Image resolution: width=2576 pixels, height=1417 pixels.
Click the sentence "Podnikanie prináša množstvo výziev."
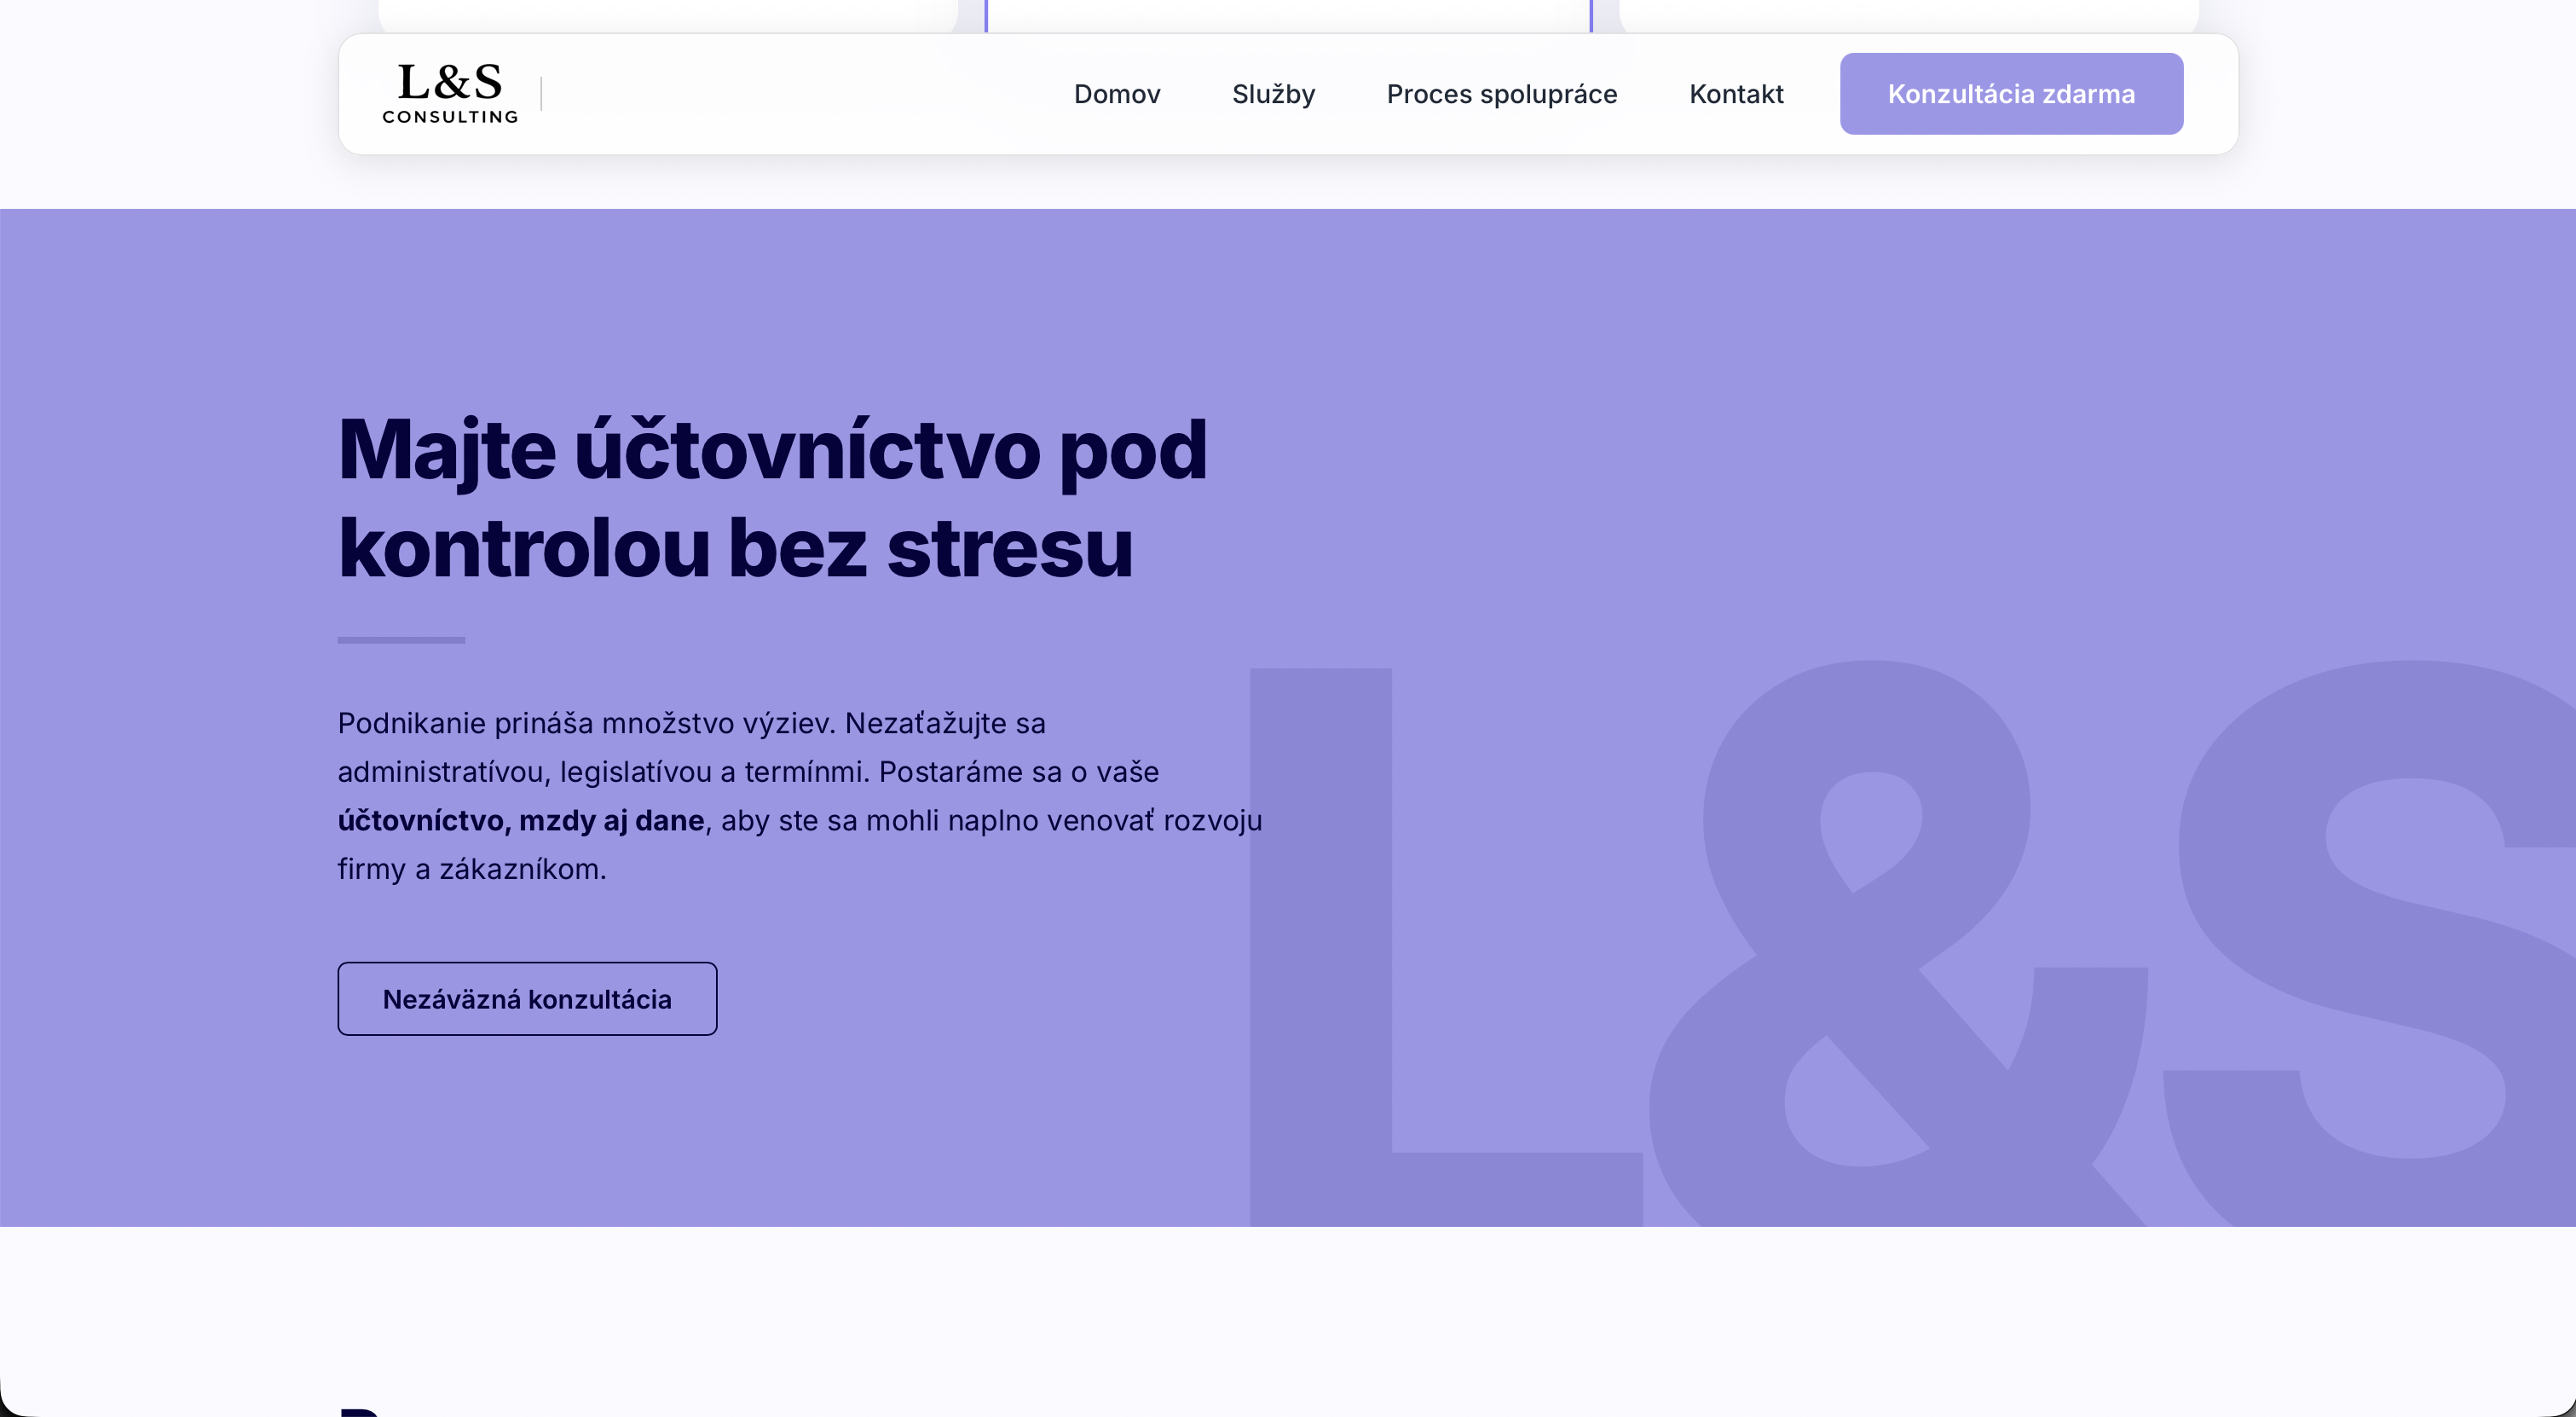(586, 723)
